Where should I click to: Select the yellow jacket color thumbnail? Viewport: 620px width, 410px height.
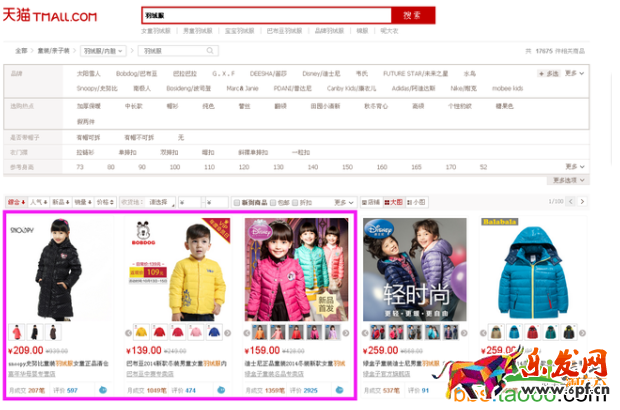[143, 332]
